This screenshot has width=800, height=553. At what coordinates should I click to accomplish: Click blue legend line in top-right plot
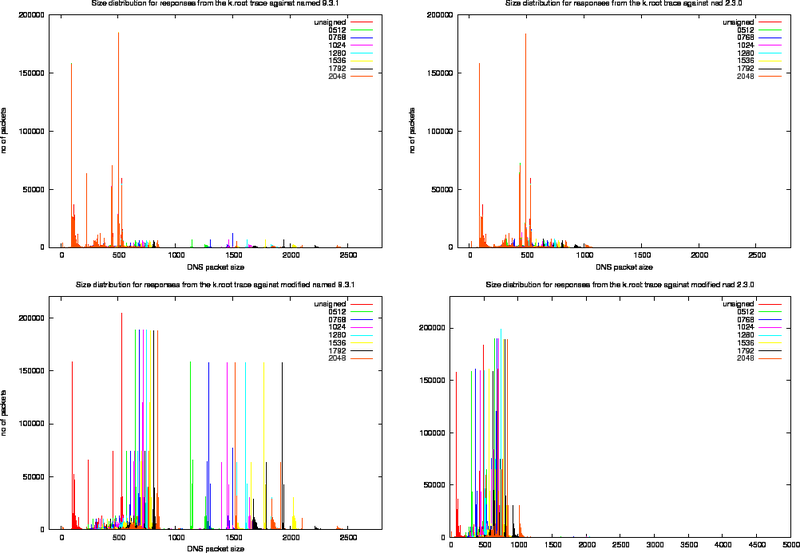(769, 37)
